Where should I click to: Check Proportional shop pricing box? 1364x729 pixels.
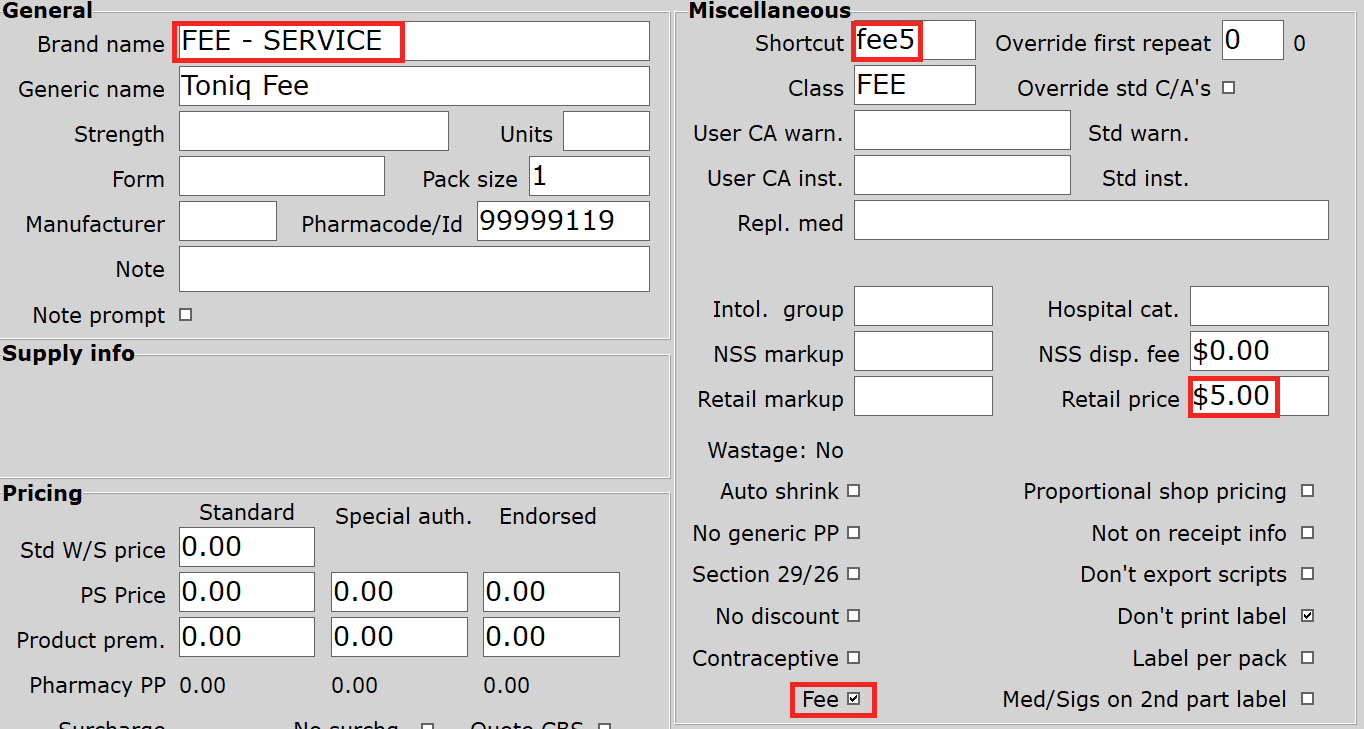[x=1307, y=491]
